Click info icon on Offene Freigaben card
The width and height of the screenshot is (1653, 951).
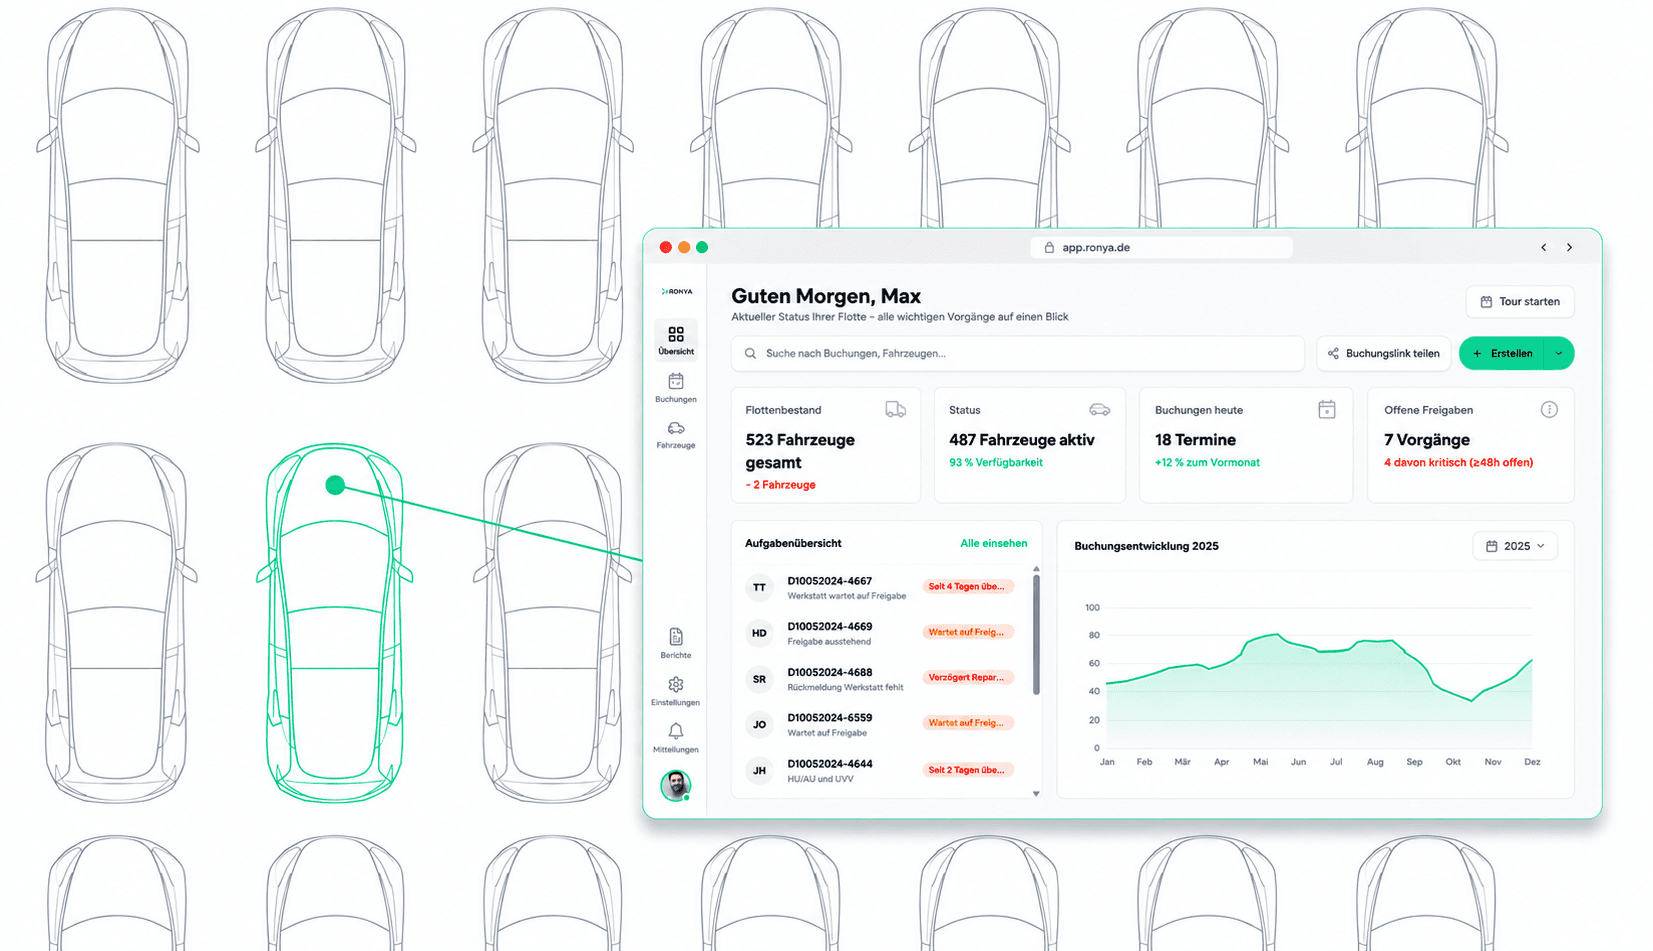pyautogui.click(x=1549, y=409)
